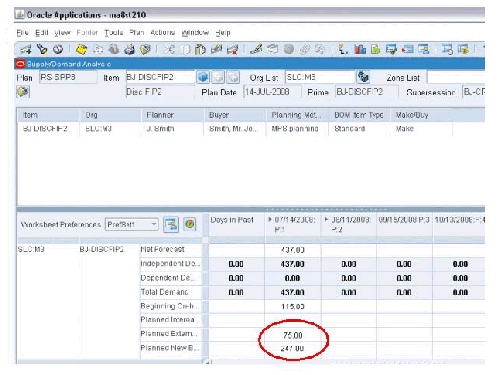Viewport: 500px width, 375px height.
Task: Click the Cut scissors toolbar icon
Action: (169, 50)
